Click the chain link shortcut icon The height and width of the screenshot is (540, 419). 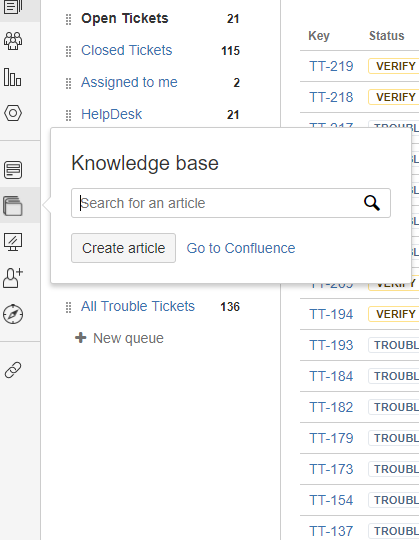(13, 370)
